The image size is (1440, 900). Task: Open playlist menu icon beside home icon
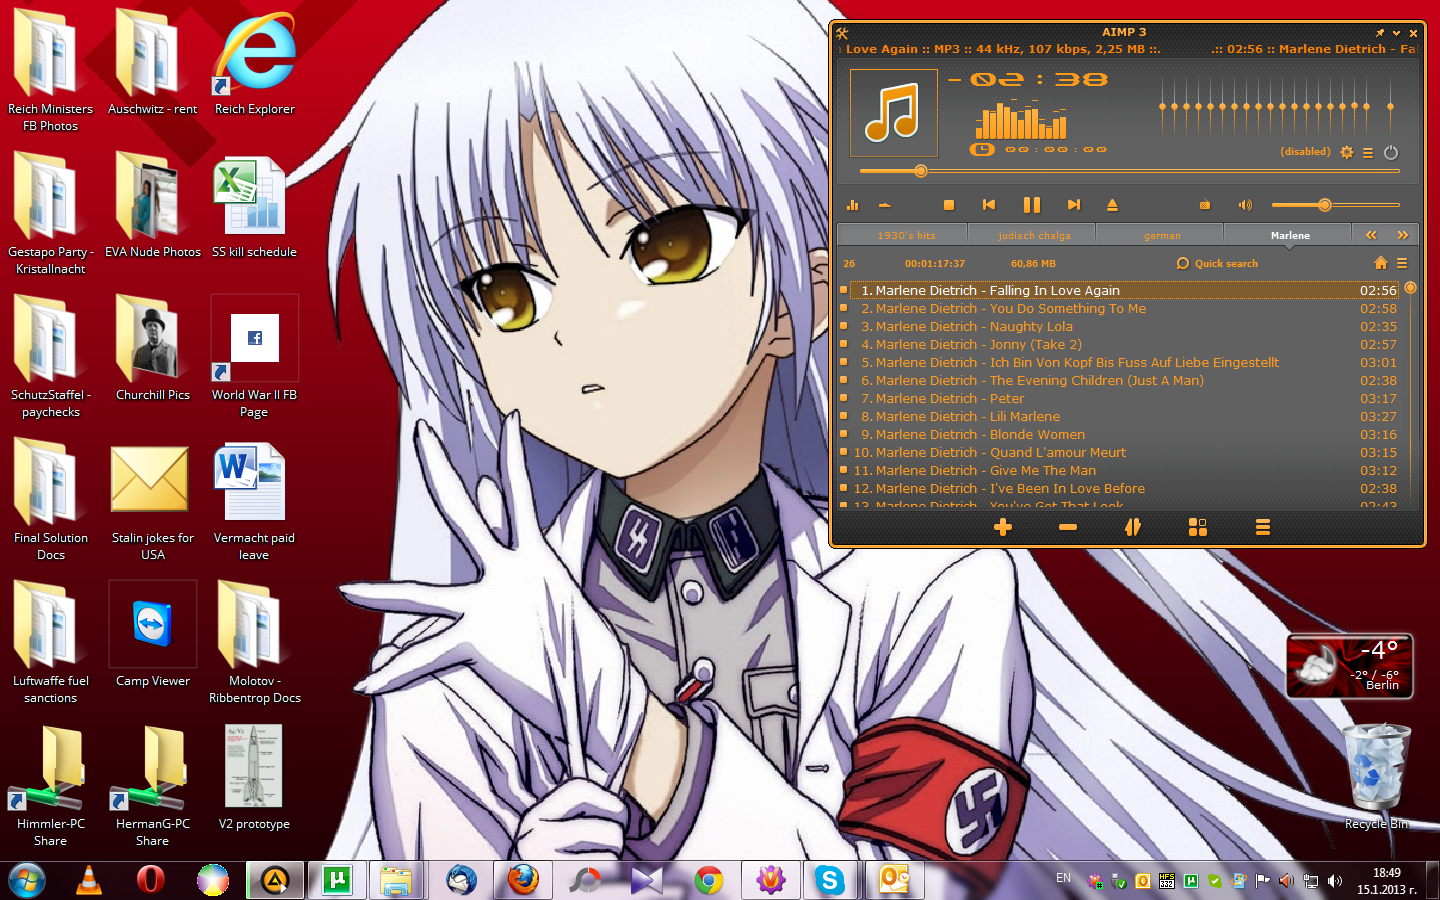click(1402, 263)
